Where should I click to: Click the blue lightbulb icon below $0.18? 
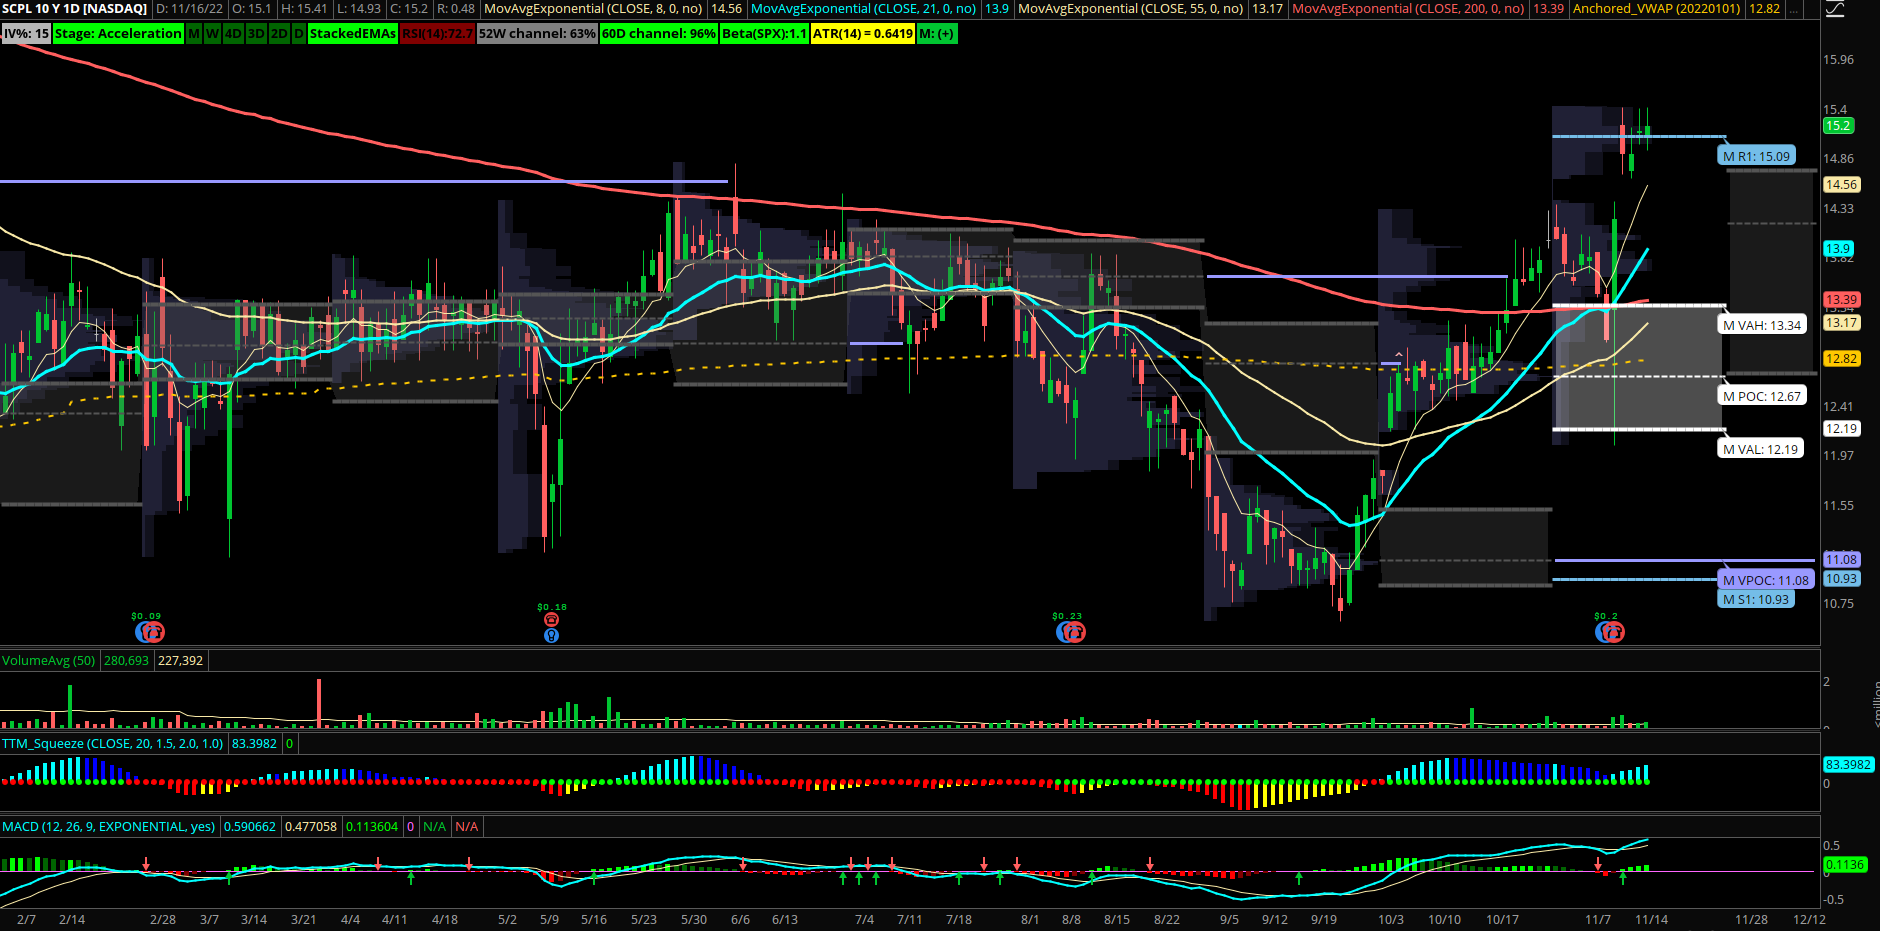(x=551, y=635)
